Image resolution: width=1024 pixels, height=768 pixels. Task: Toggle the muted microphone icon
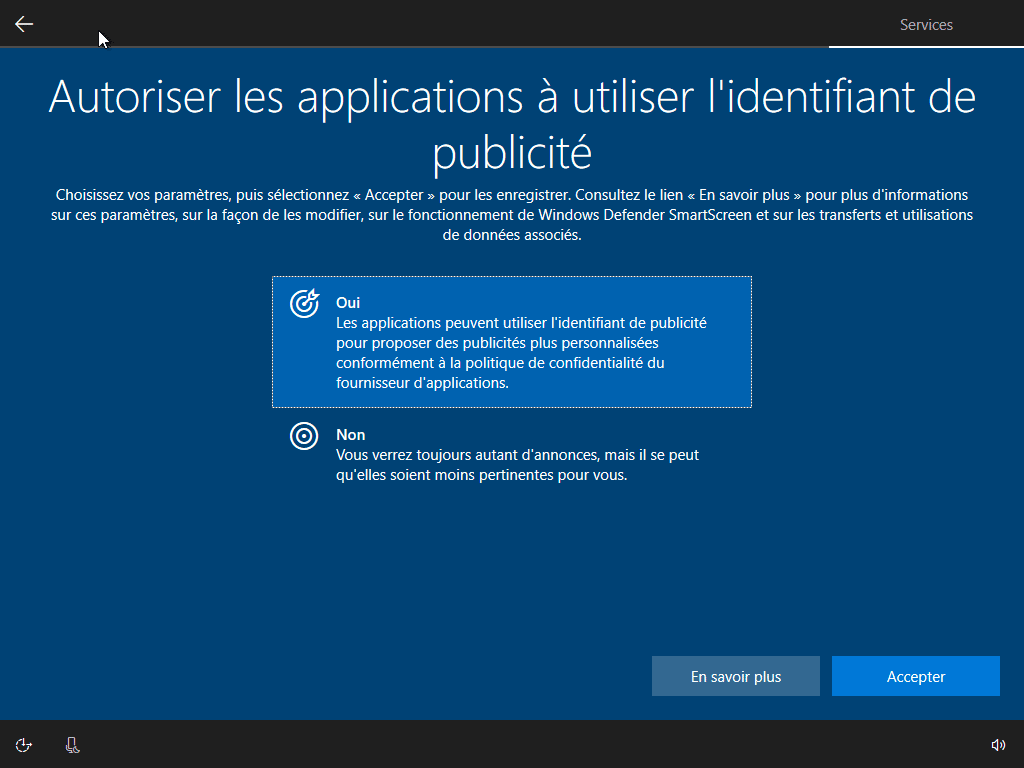(x=72, y=744)
